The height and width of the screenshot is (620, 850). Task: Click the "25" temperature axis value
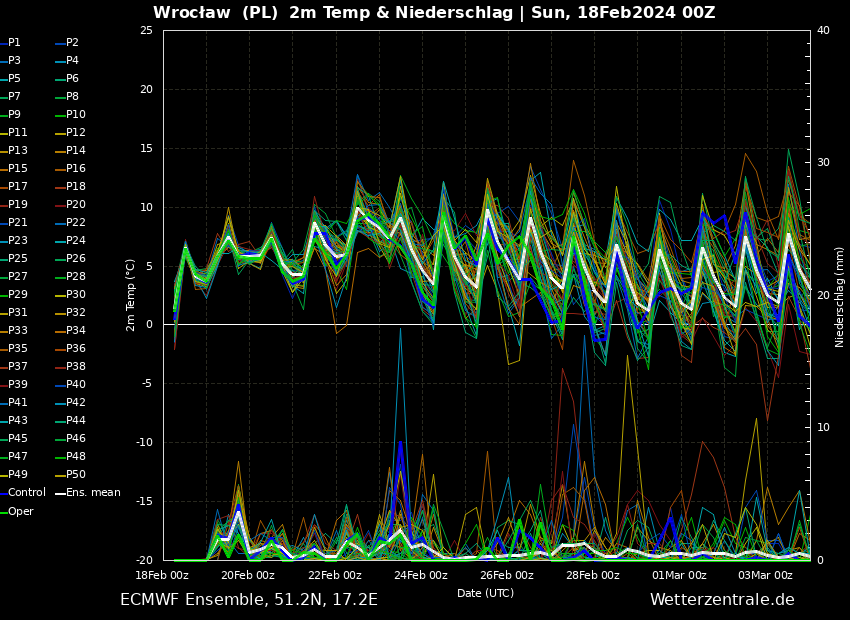[x=146, y=30]
